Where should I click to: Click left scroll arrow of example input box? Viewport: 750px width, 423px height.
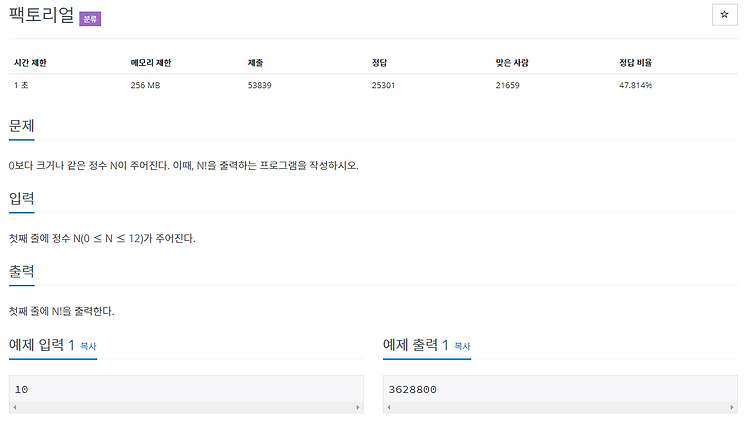click(x=15, y=407)
